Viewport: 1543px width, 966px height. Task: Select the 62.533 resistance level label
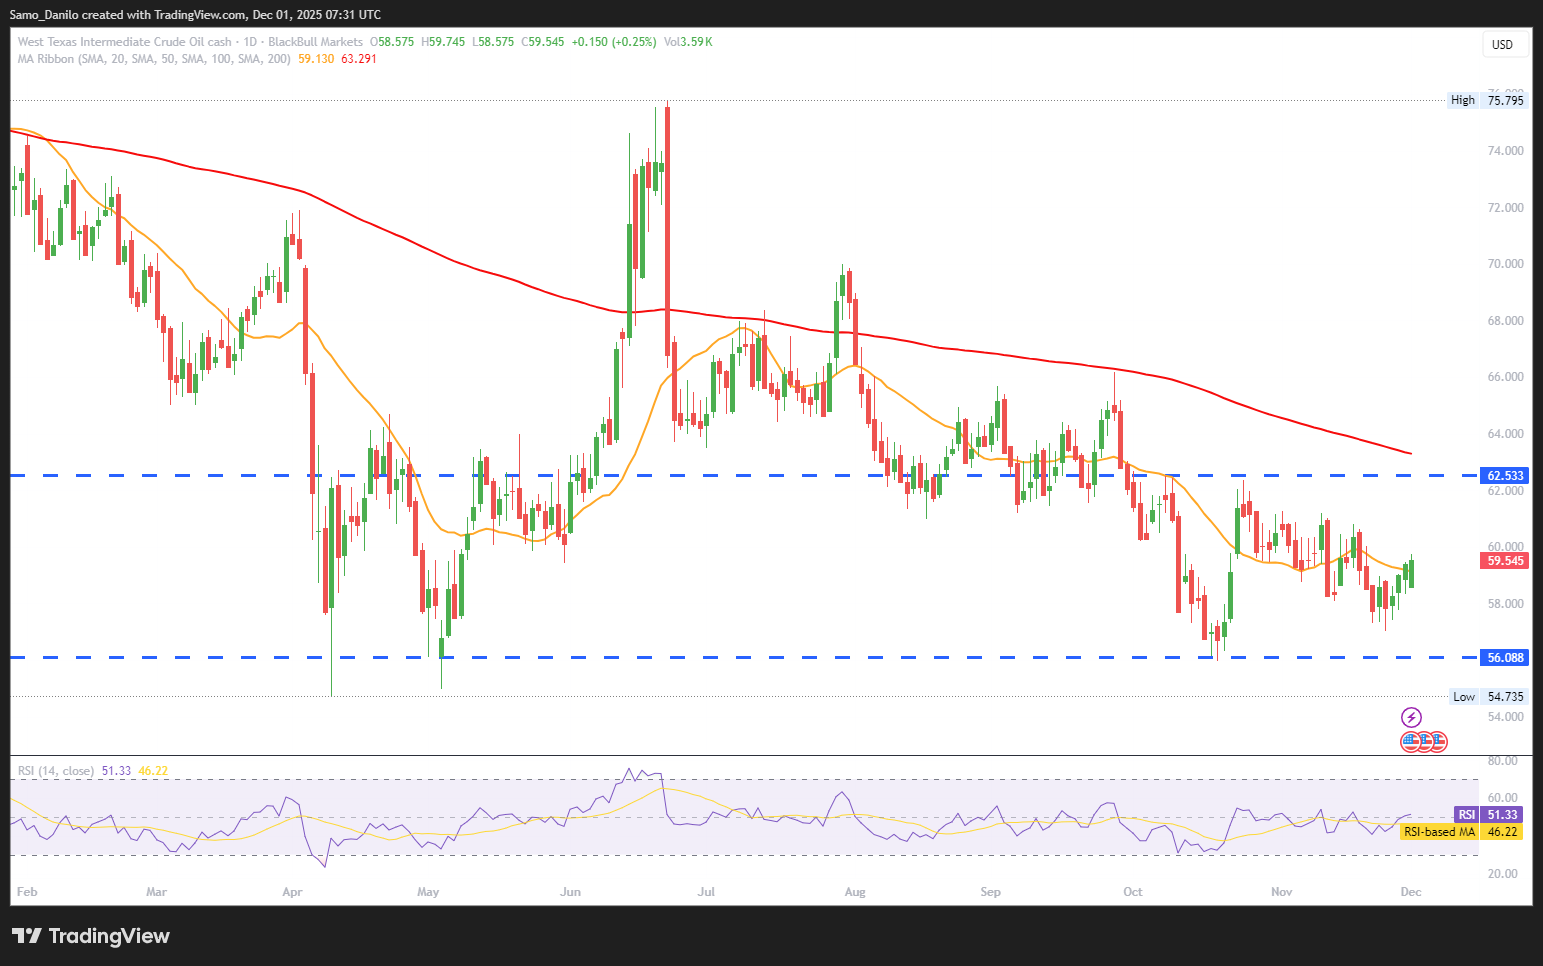1505,476
